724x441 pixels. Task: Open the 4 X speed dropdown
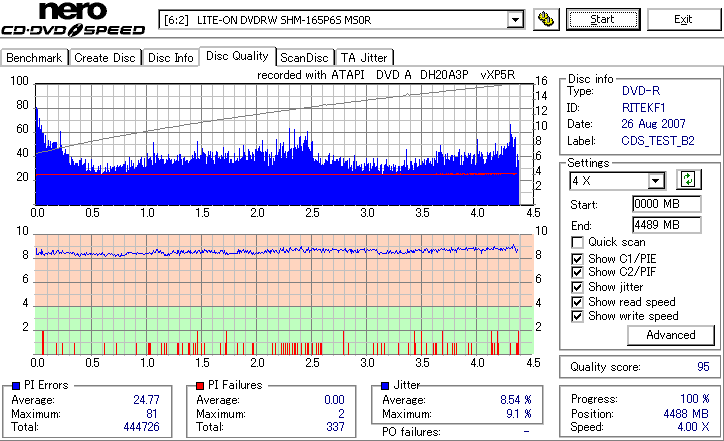pos(655,181)
